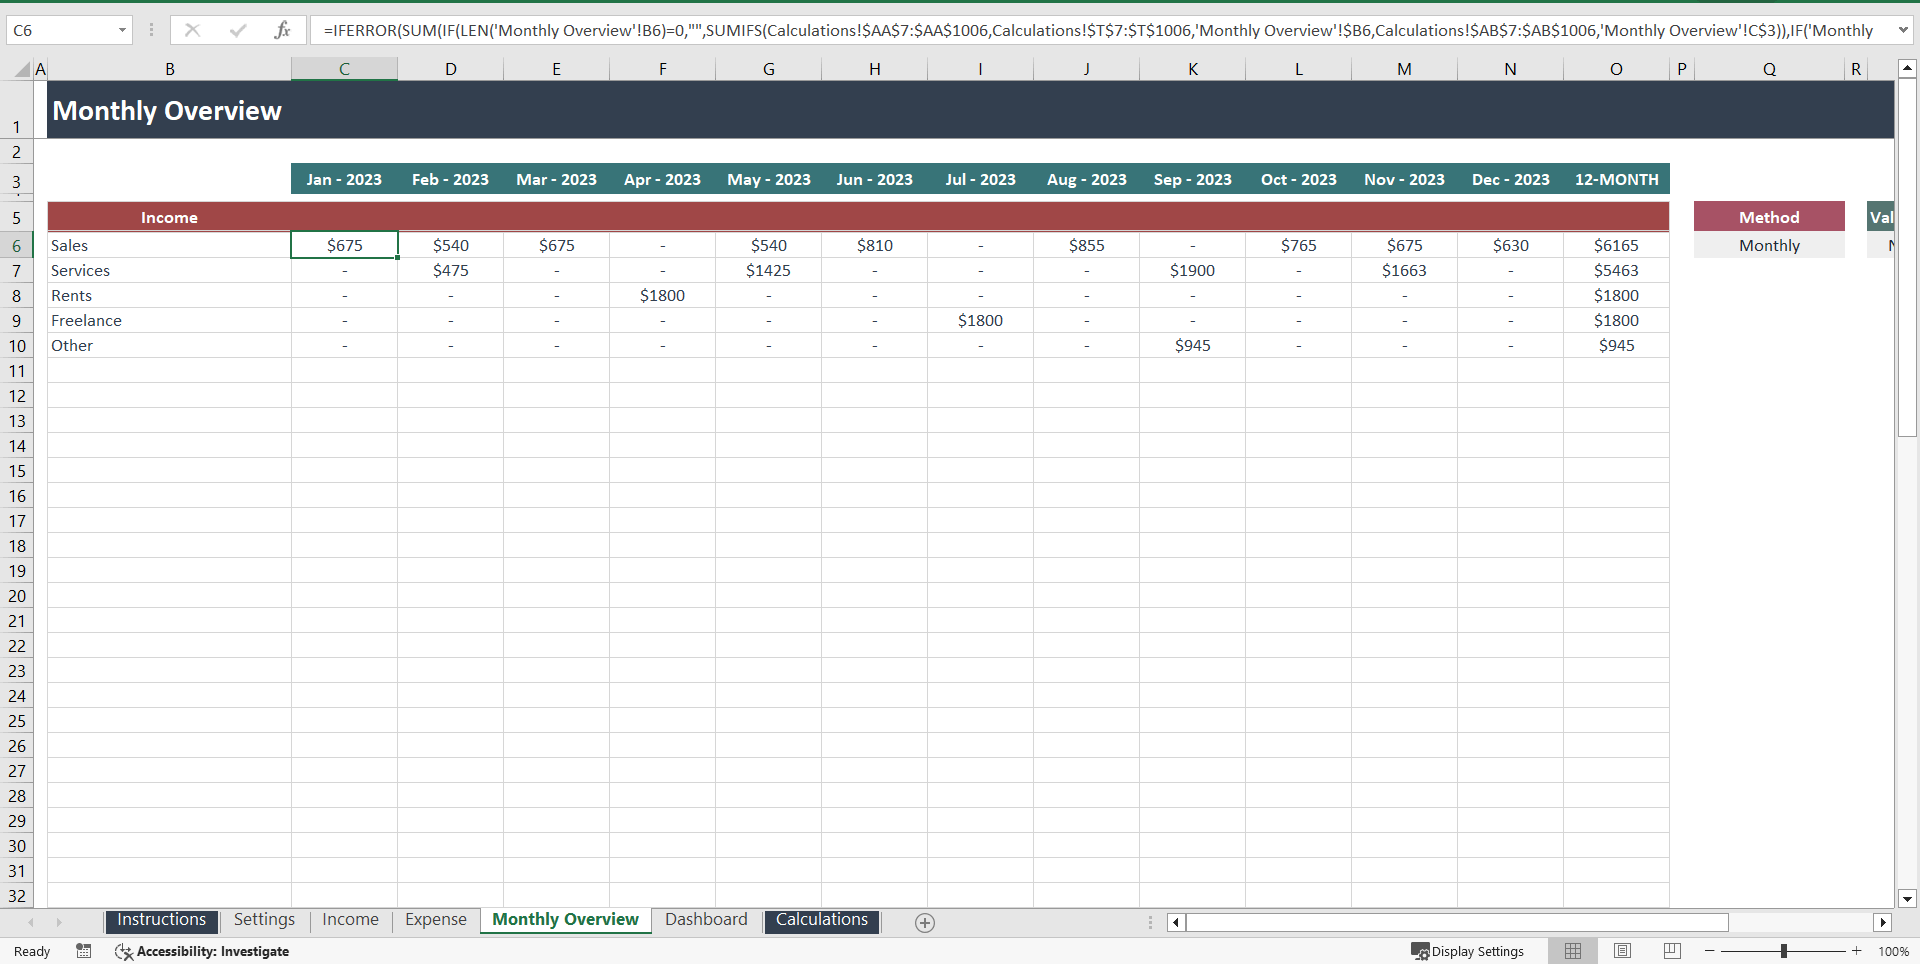
Task: Click vertical scrollbar down arrow
Action: pyautogui.click(x=1907, y=898)
